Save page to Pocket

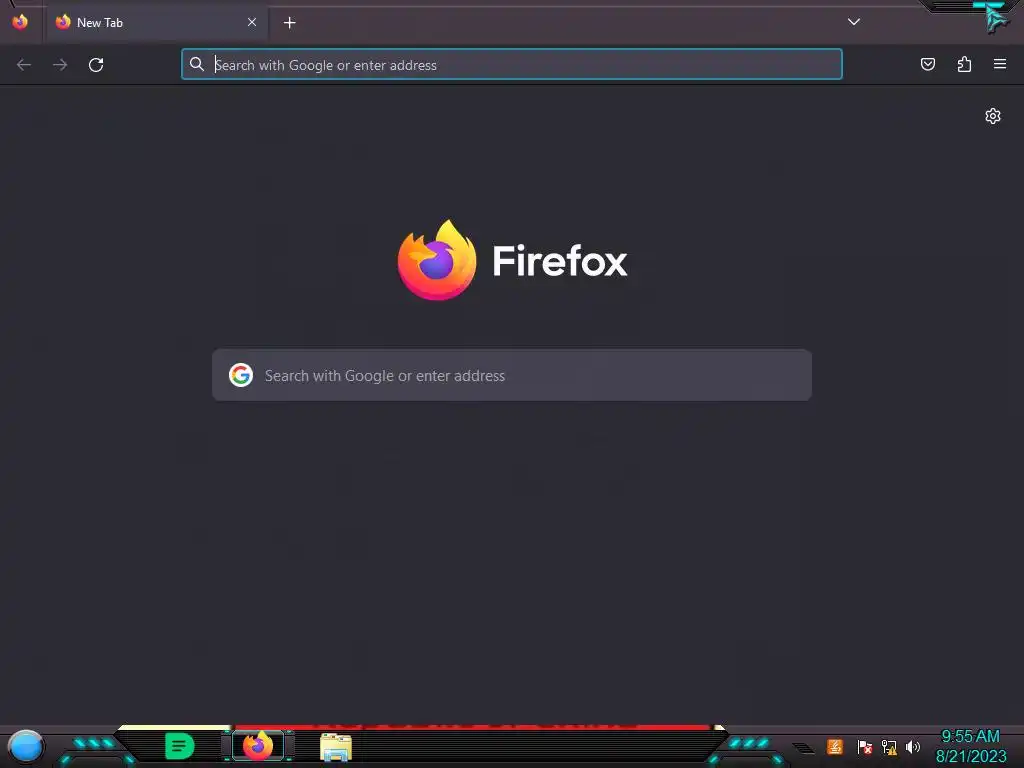[x=928, y=64]
